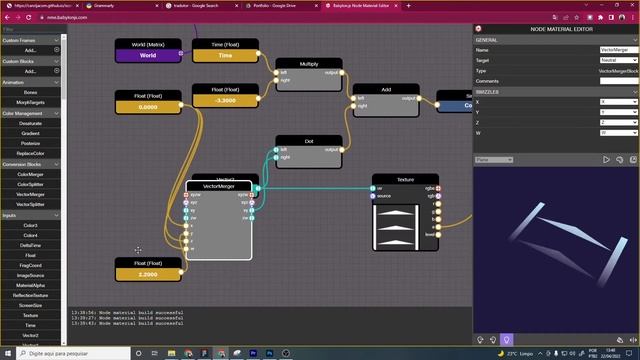Open the Y swizzle dropdown
This screenshot has height=360, width=640.
point(618,112)
